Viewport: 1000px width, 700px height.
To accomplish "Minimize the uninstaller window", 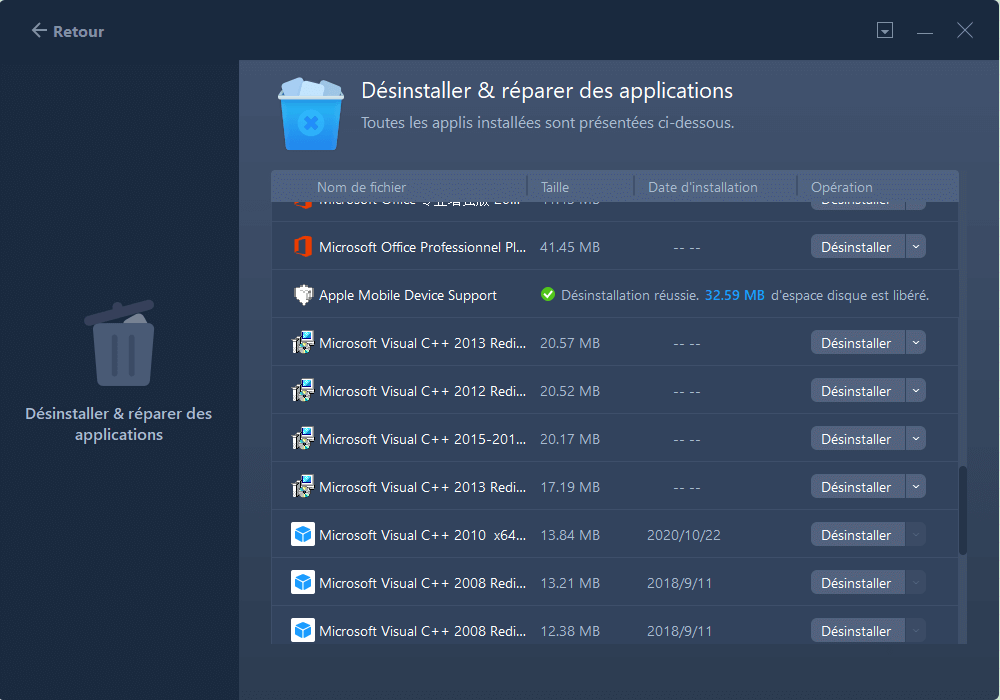I will [925, 31].
